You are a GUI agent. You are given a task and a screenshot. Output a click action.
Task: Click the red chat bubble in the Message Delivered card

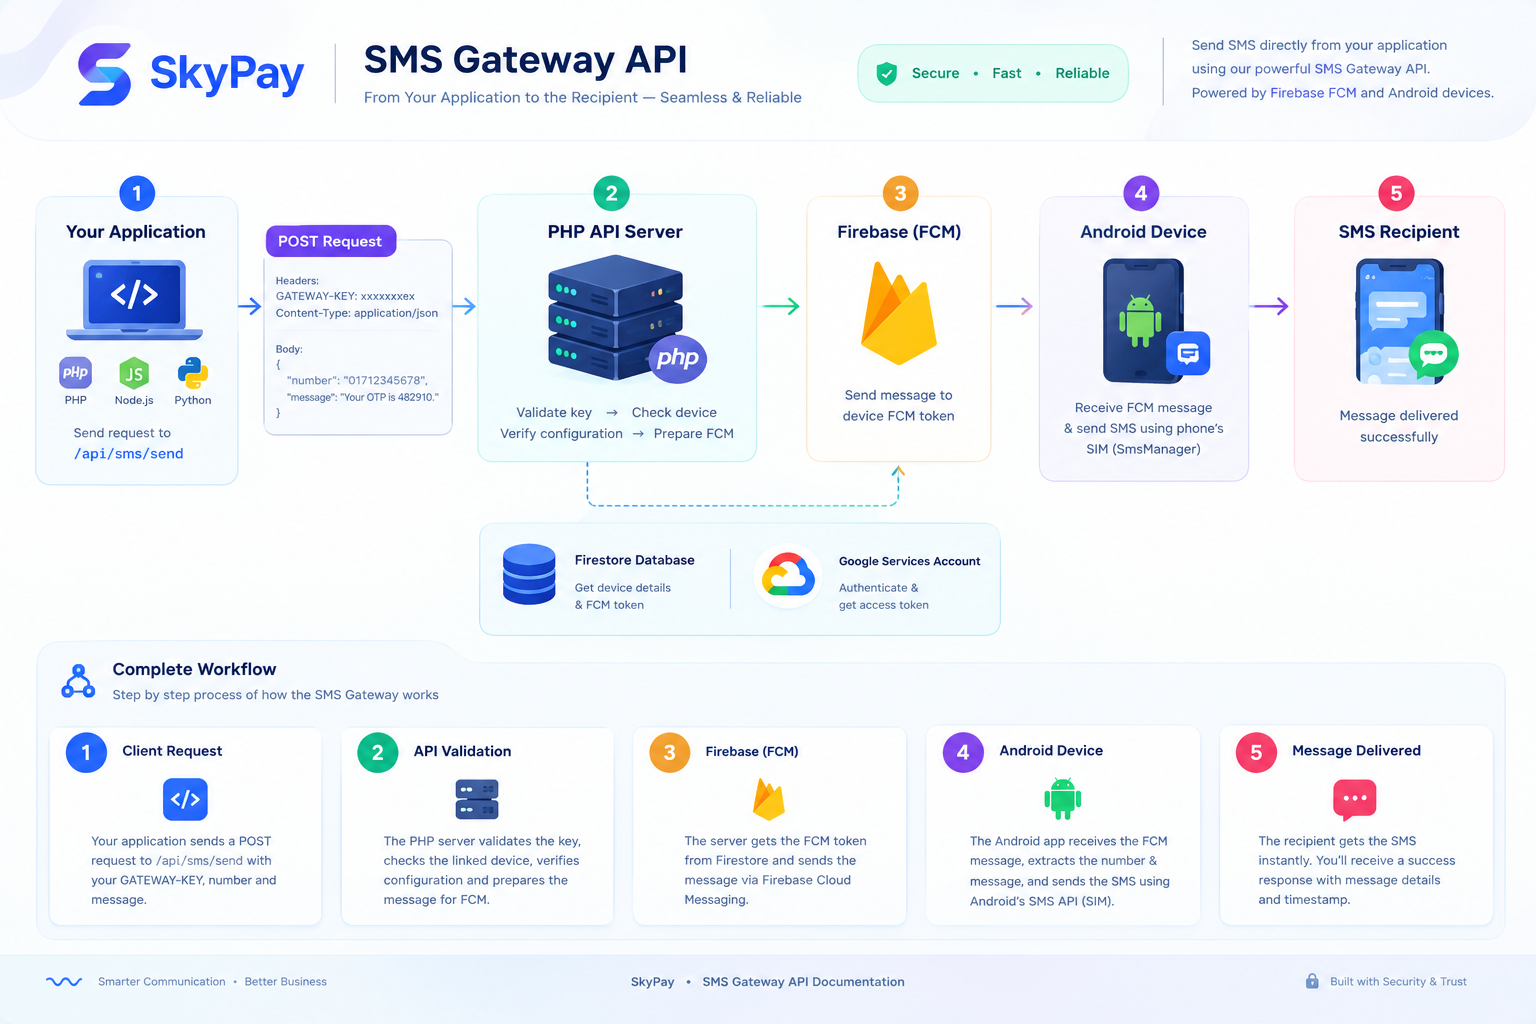tap(1355, 799)
